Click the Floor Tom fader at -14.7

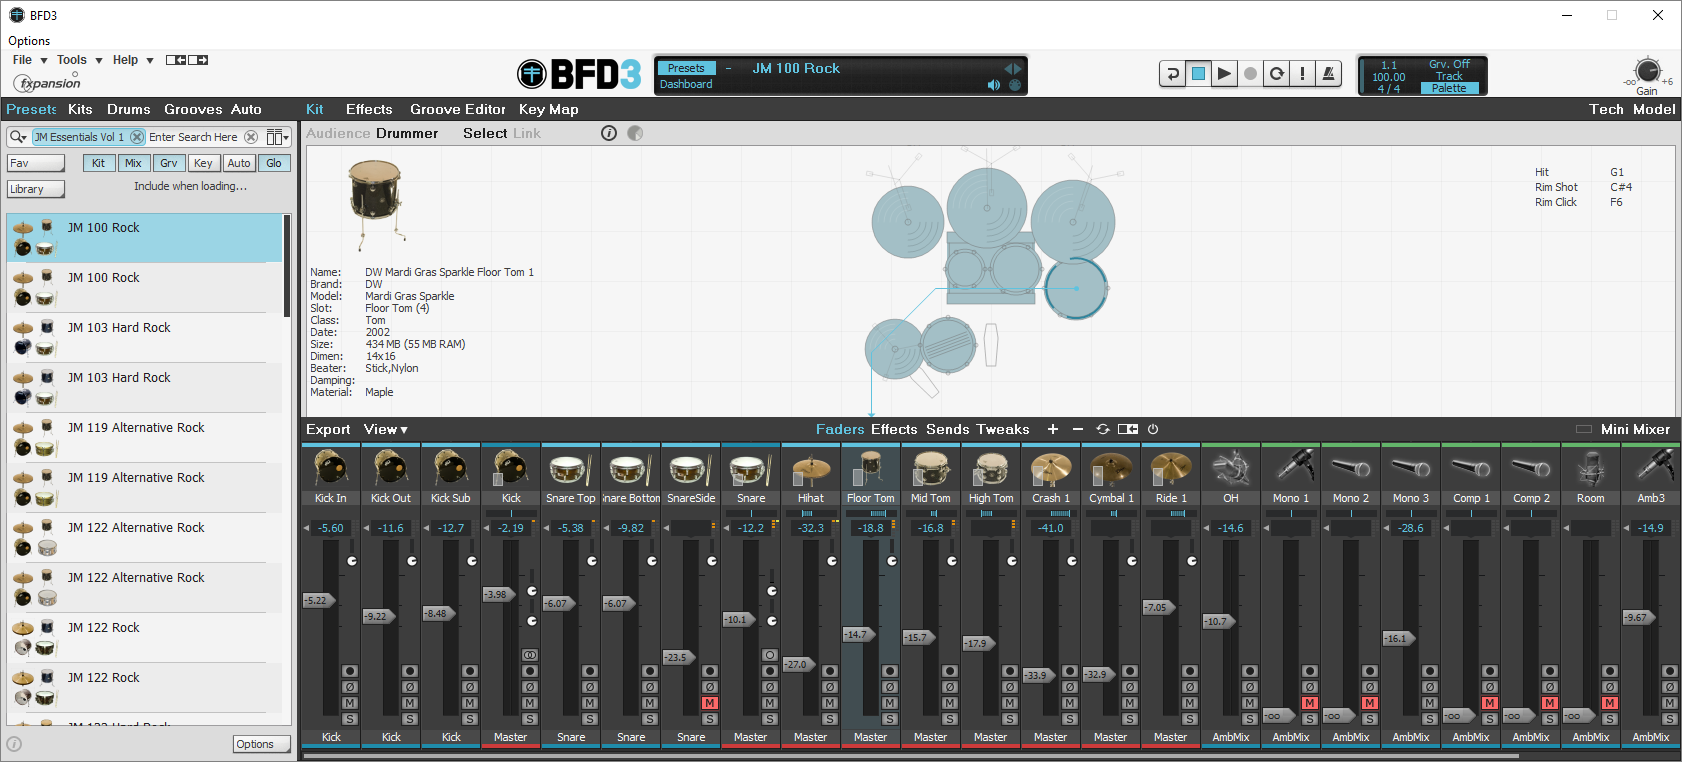point(857,634)
